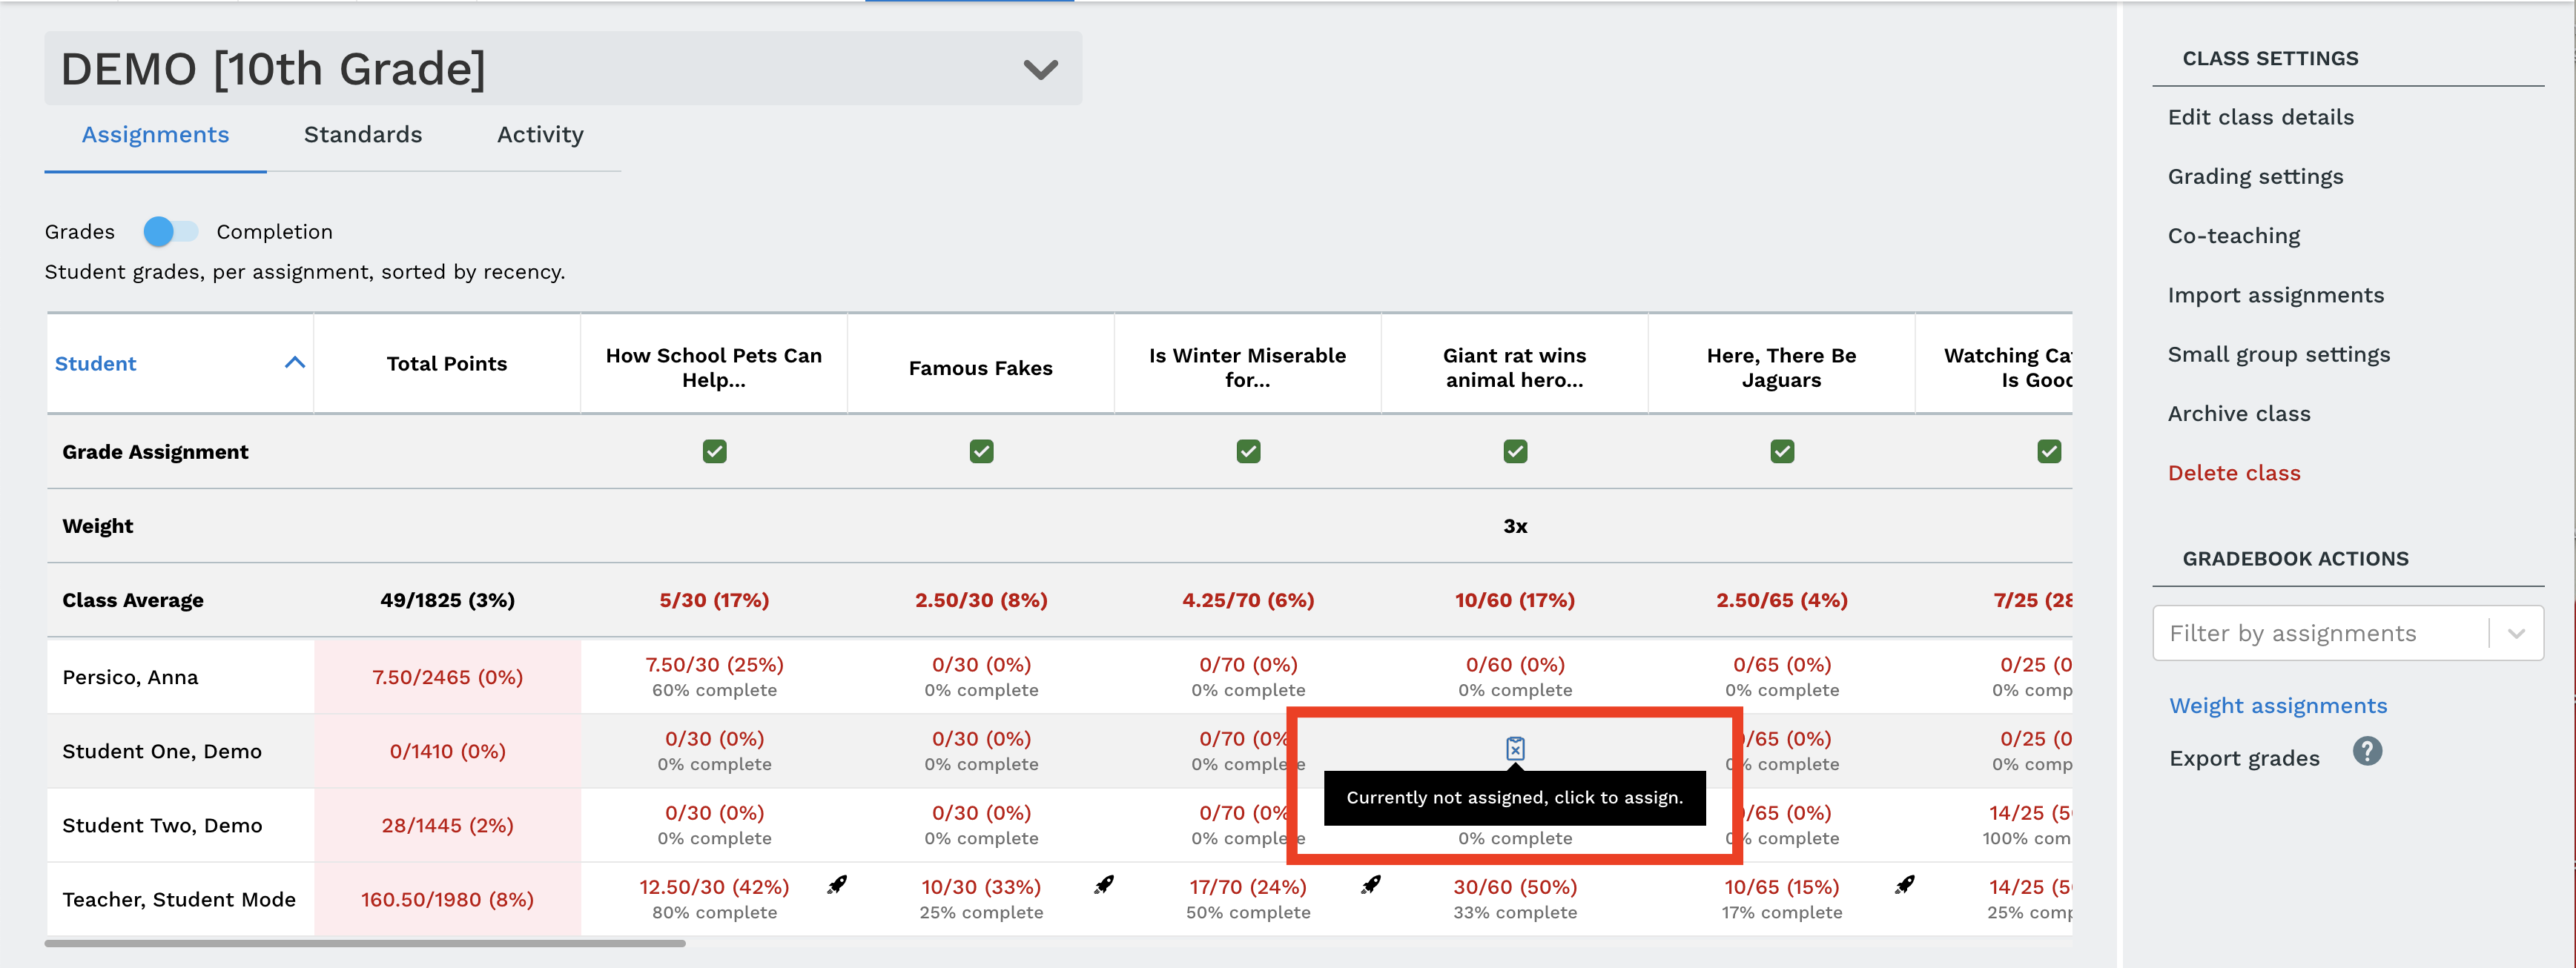Switch to the Activity tab

[x=540, y=134]
